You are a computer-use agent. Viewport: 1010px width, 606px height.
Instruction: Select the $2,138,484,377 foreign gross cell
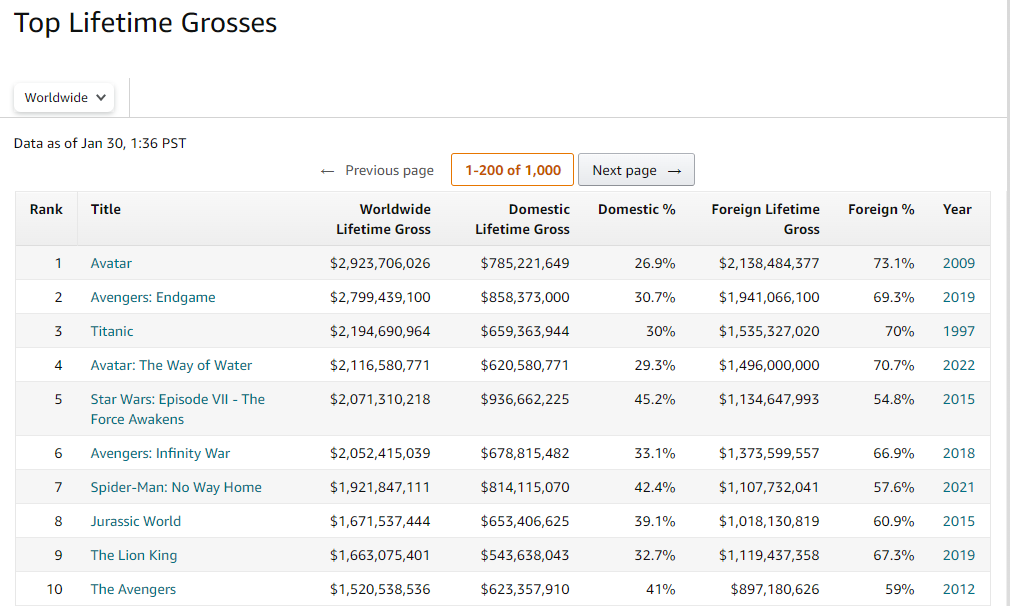tap(769, 263)
